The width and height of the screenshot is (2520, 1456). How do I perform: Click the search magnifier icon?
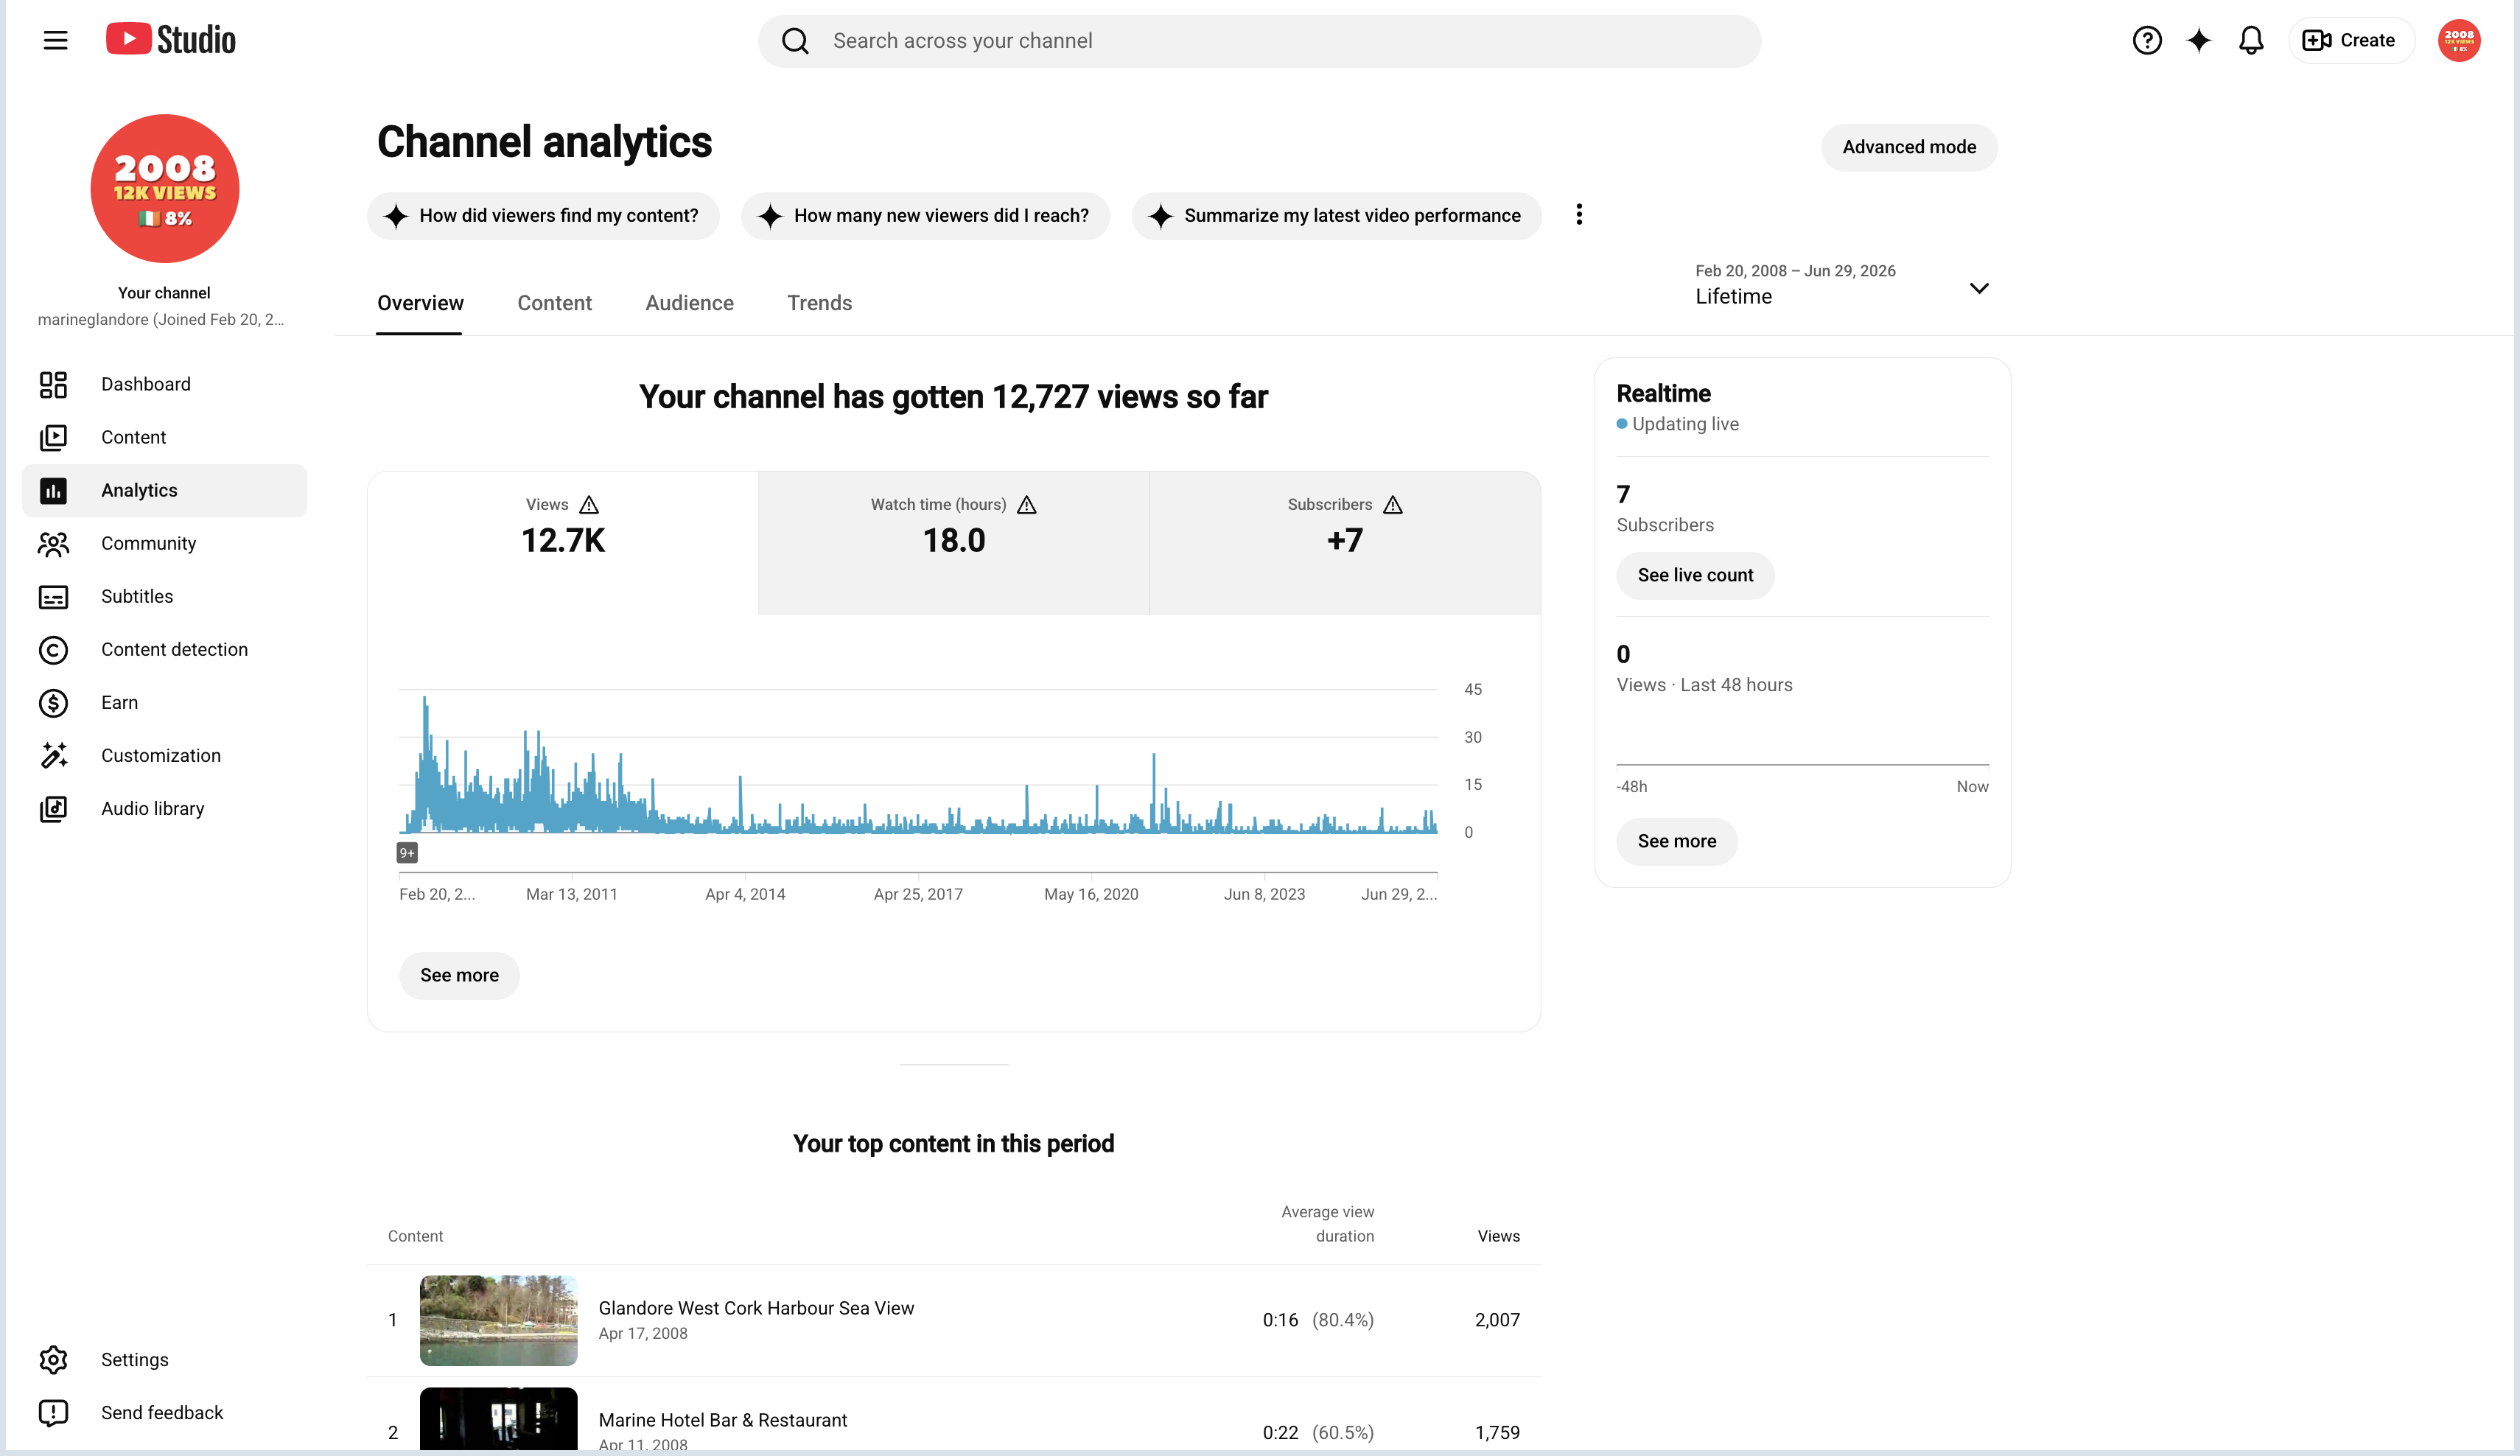795,41
